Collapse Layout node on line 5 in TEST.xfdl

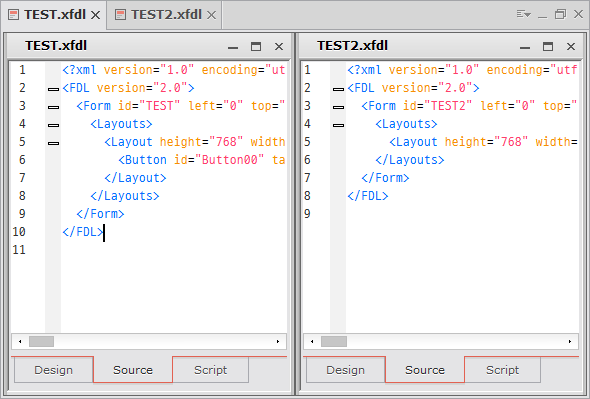tap(53, 143)
